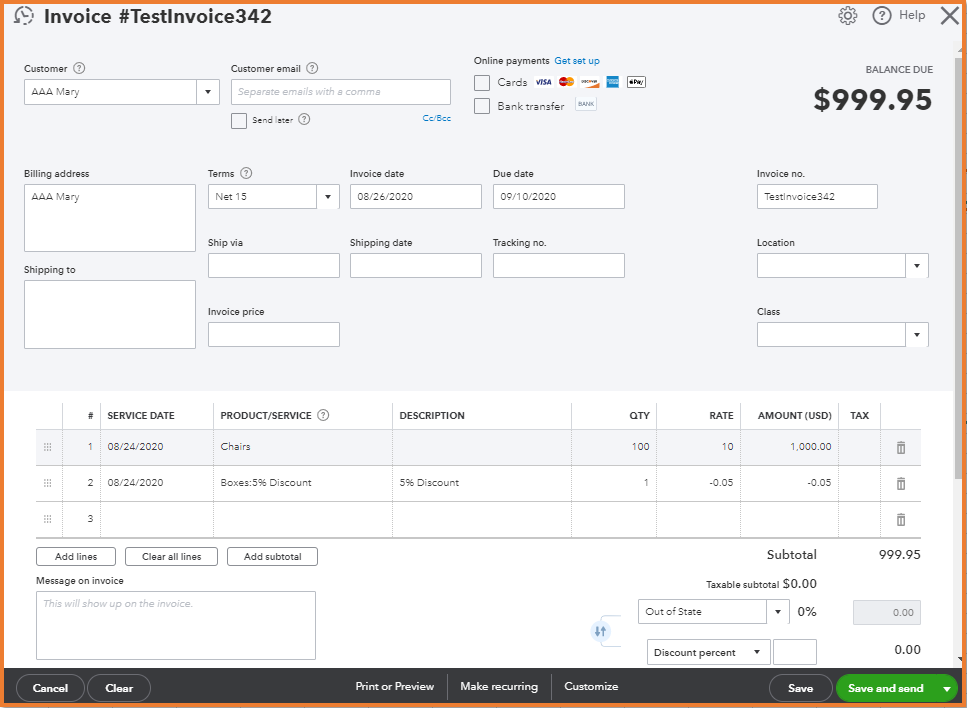Click Print or Preview
This screenshot has width=967, height=708.
click(x=395, y=686)
